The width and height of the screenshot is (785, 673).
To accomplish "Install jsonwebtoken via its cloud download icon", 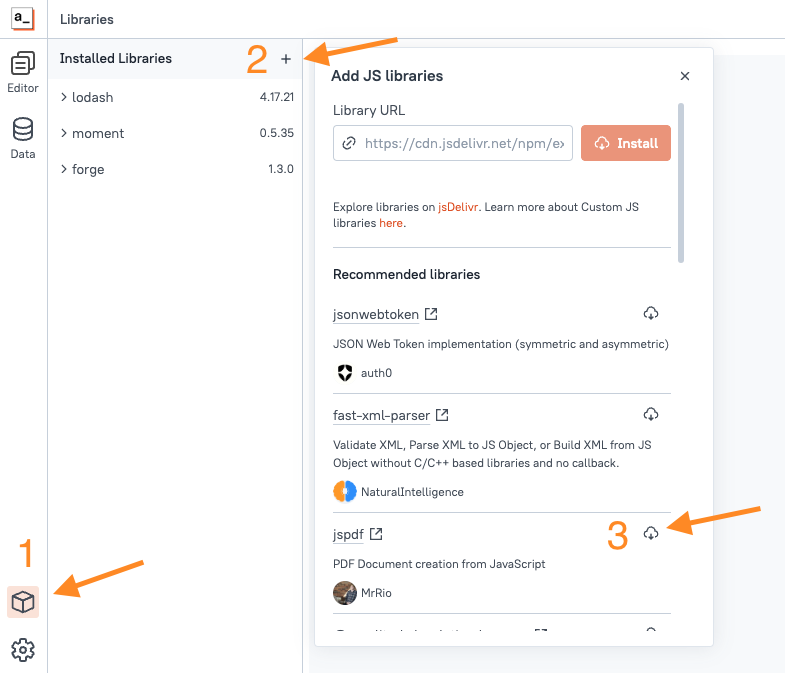I will tap(650, 313).
